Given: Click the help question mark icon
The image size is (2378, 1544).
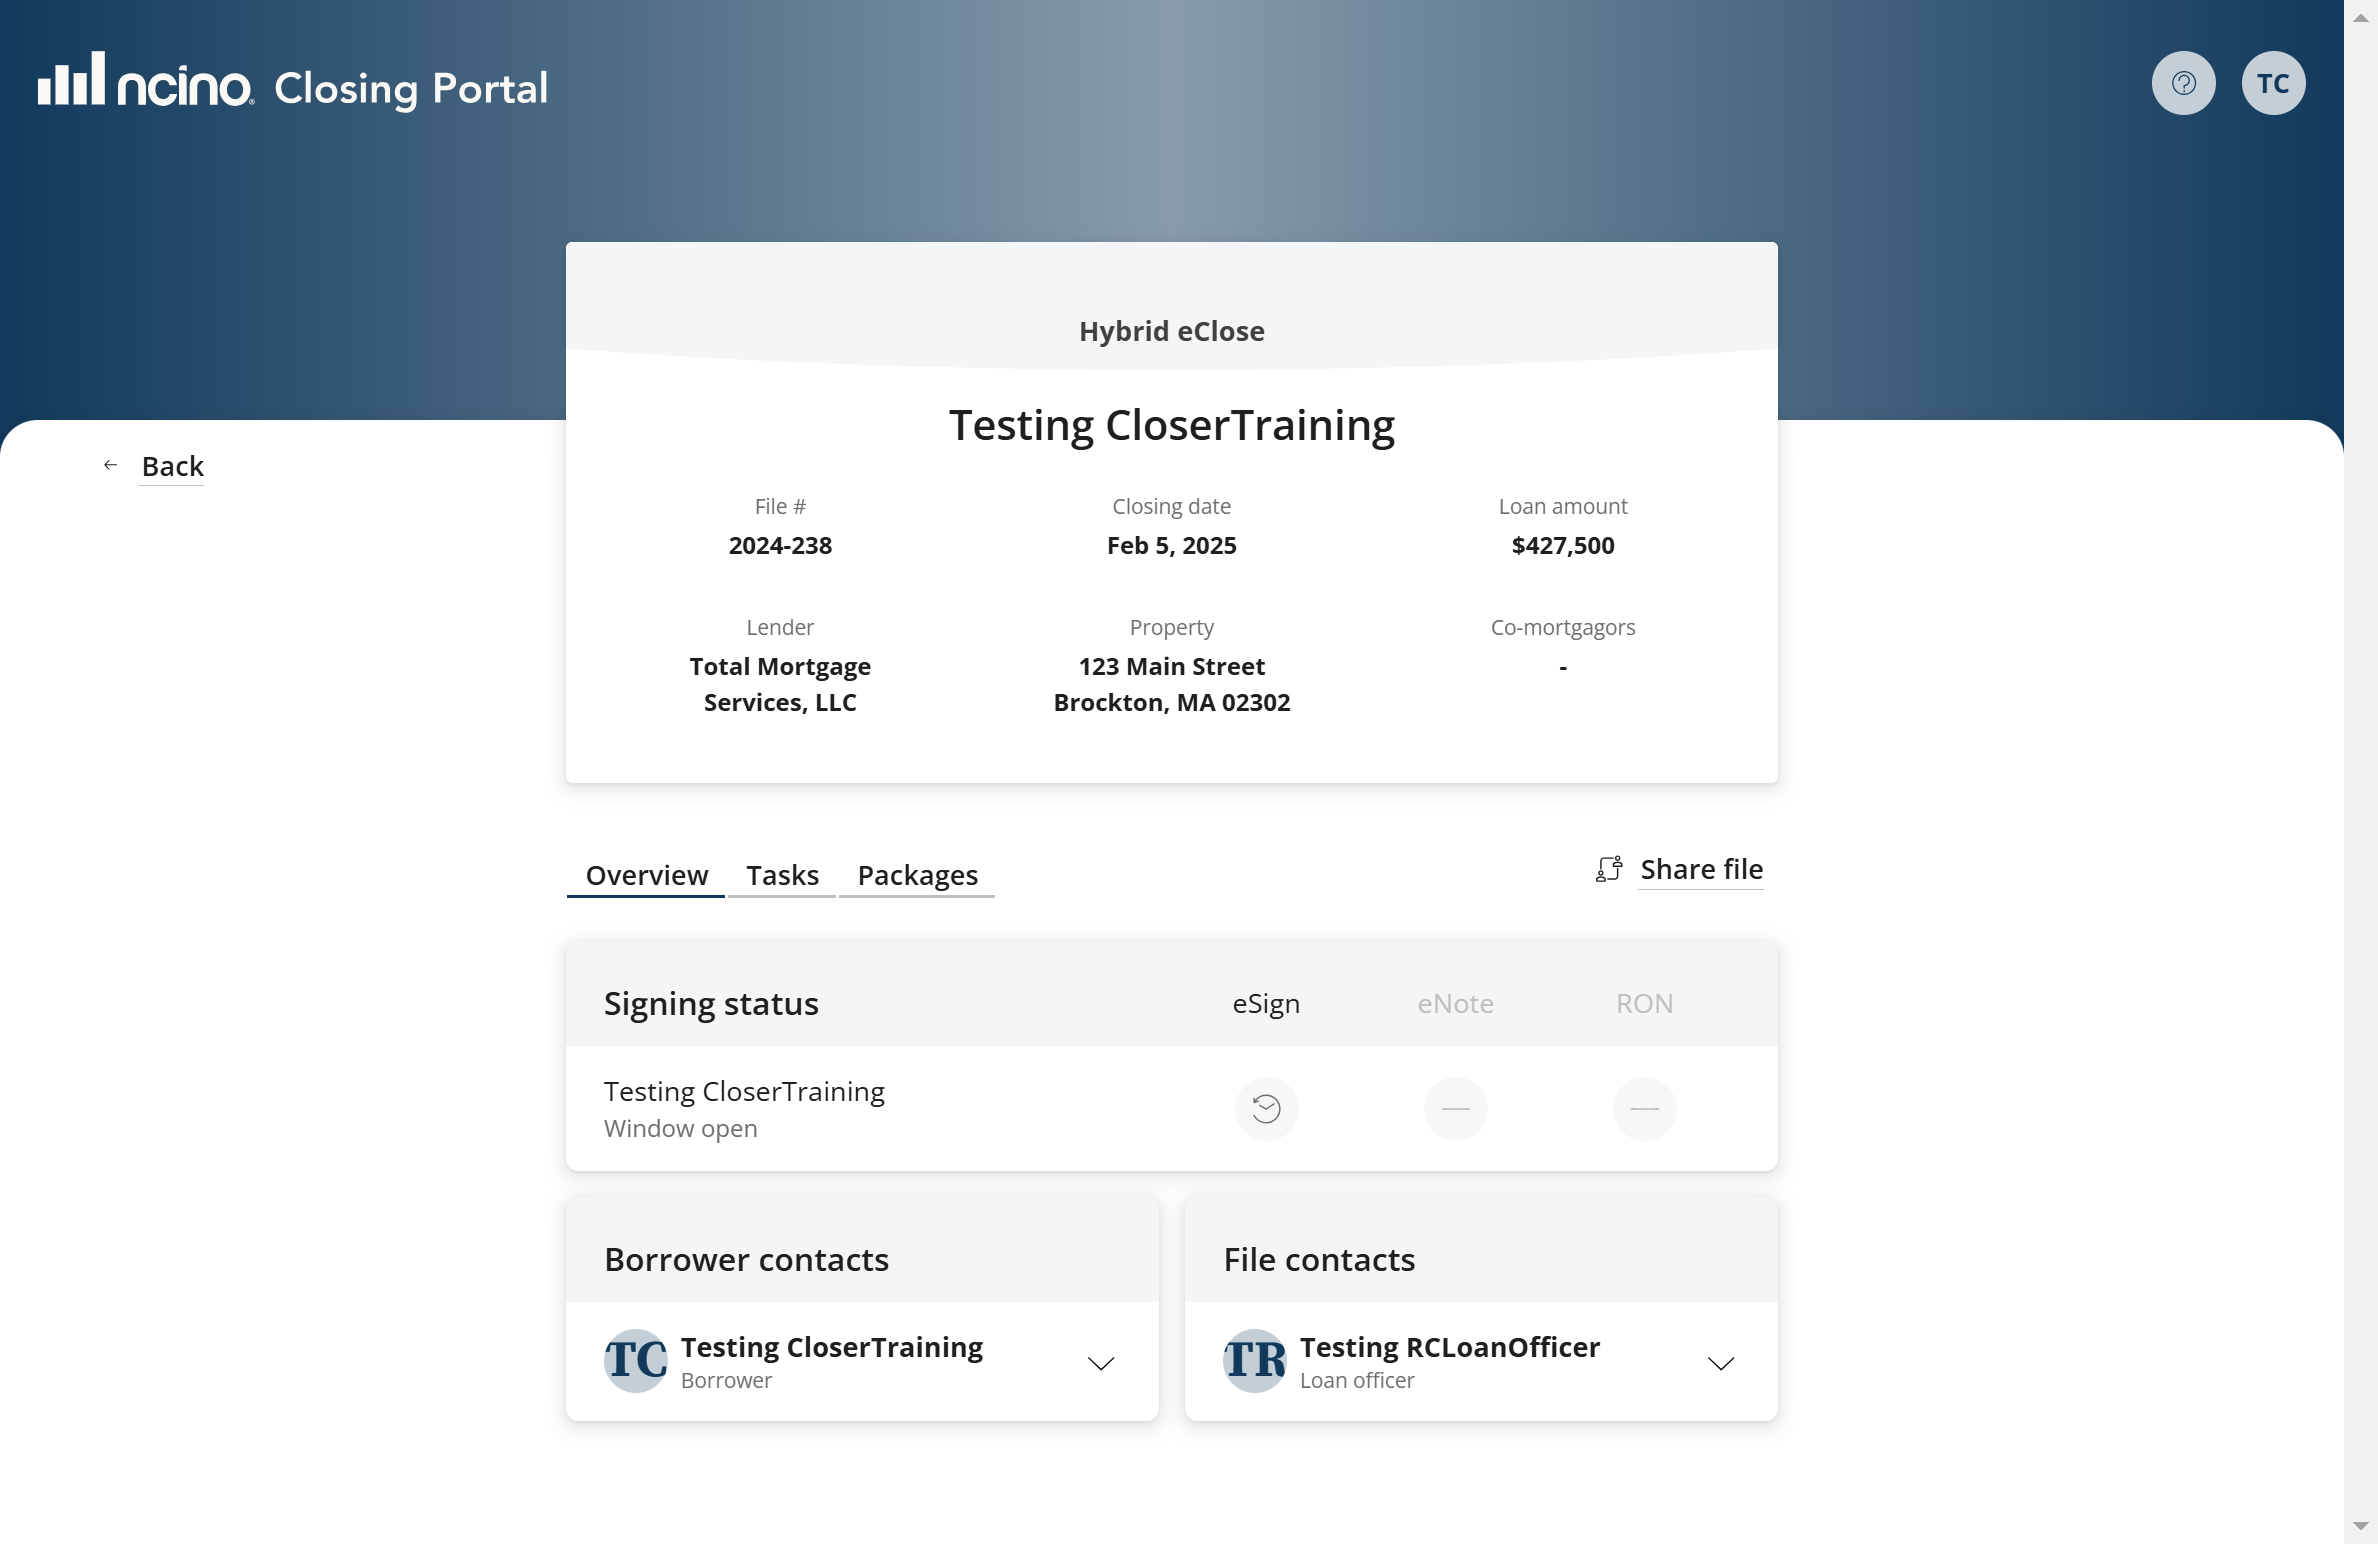Looking at the screenshot, I should (x=2183, y=83).
